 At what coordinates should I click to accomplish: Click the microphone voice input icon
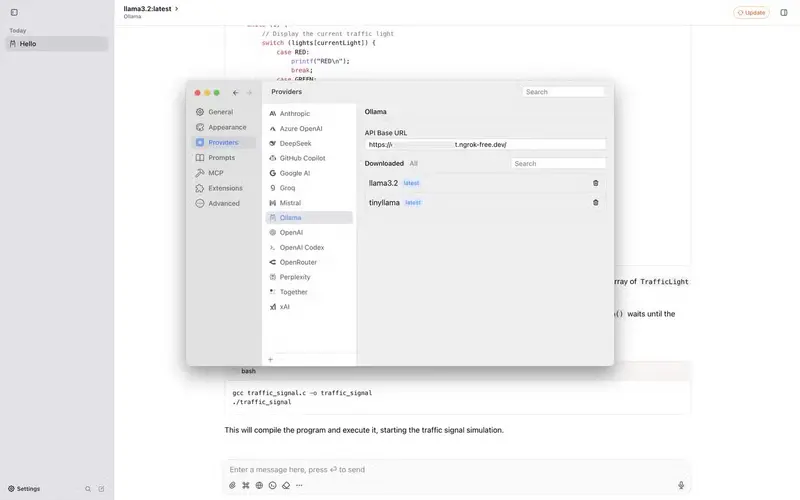coord(681,485)
